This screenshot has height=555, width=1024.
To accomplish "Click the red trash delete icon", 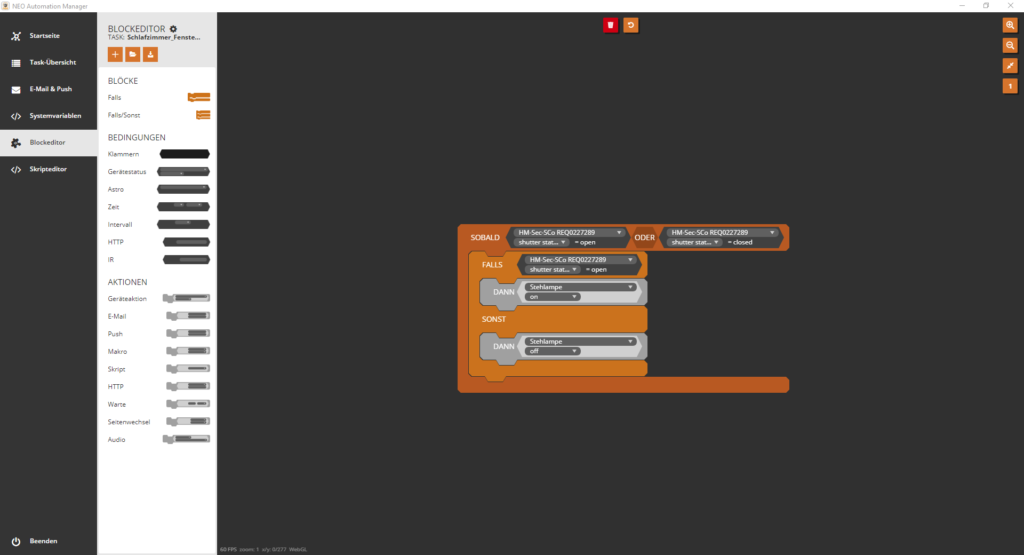I will coord(610,25).
